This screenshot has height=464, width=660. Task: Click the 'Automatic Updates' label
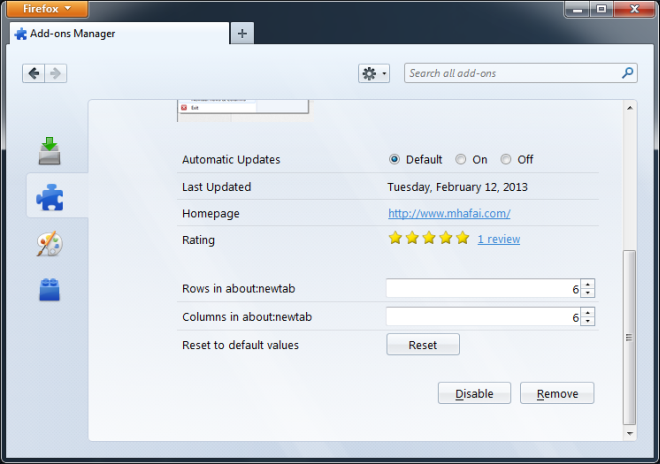[231, 160]
